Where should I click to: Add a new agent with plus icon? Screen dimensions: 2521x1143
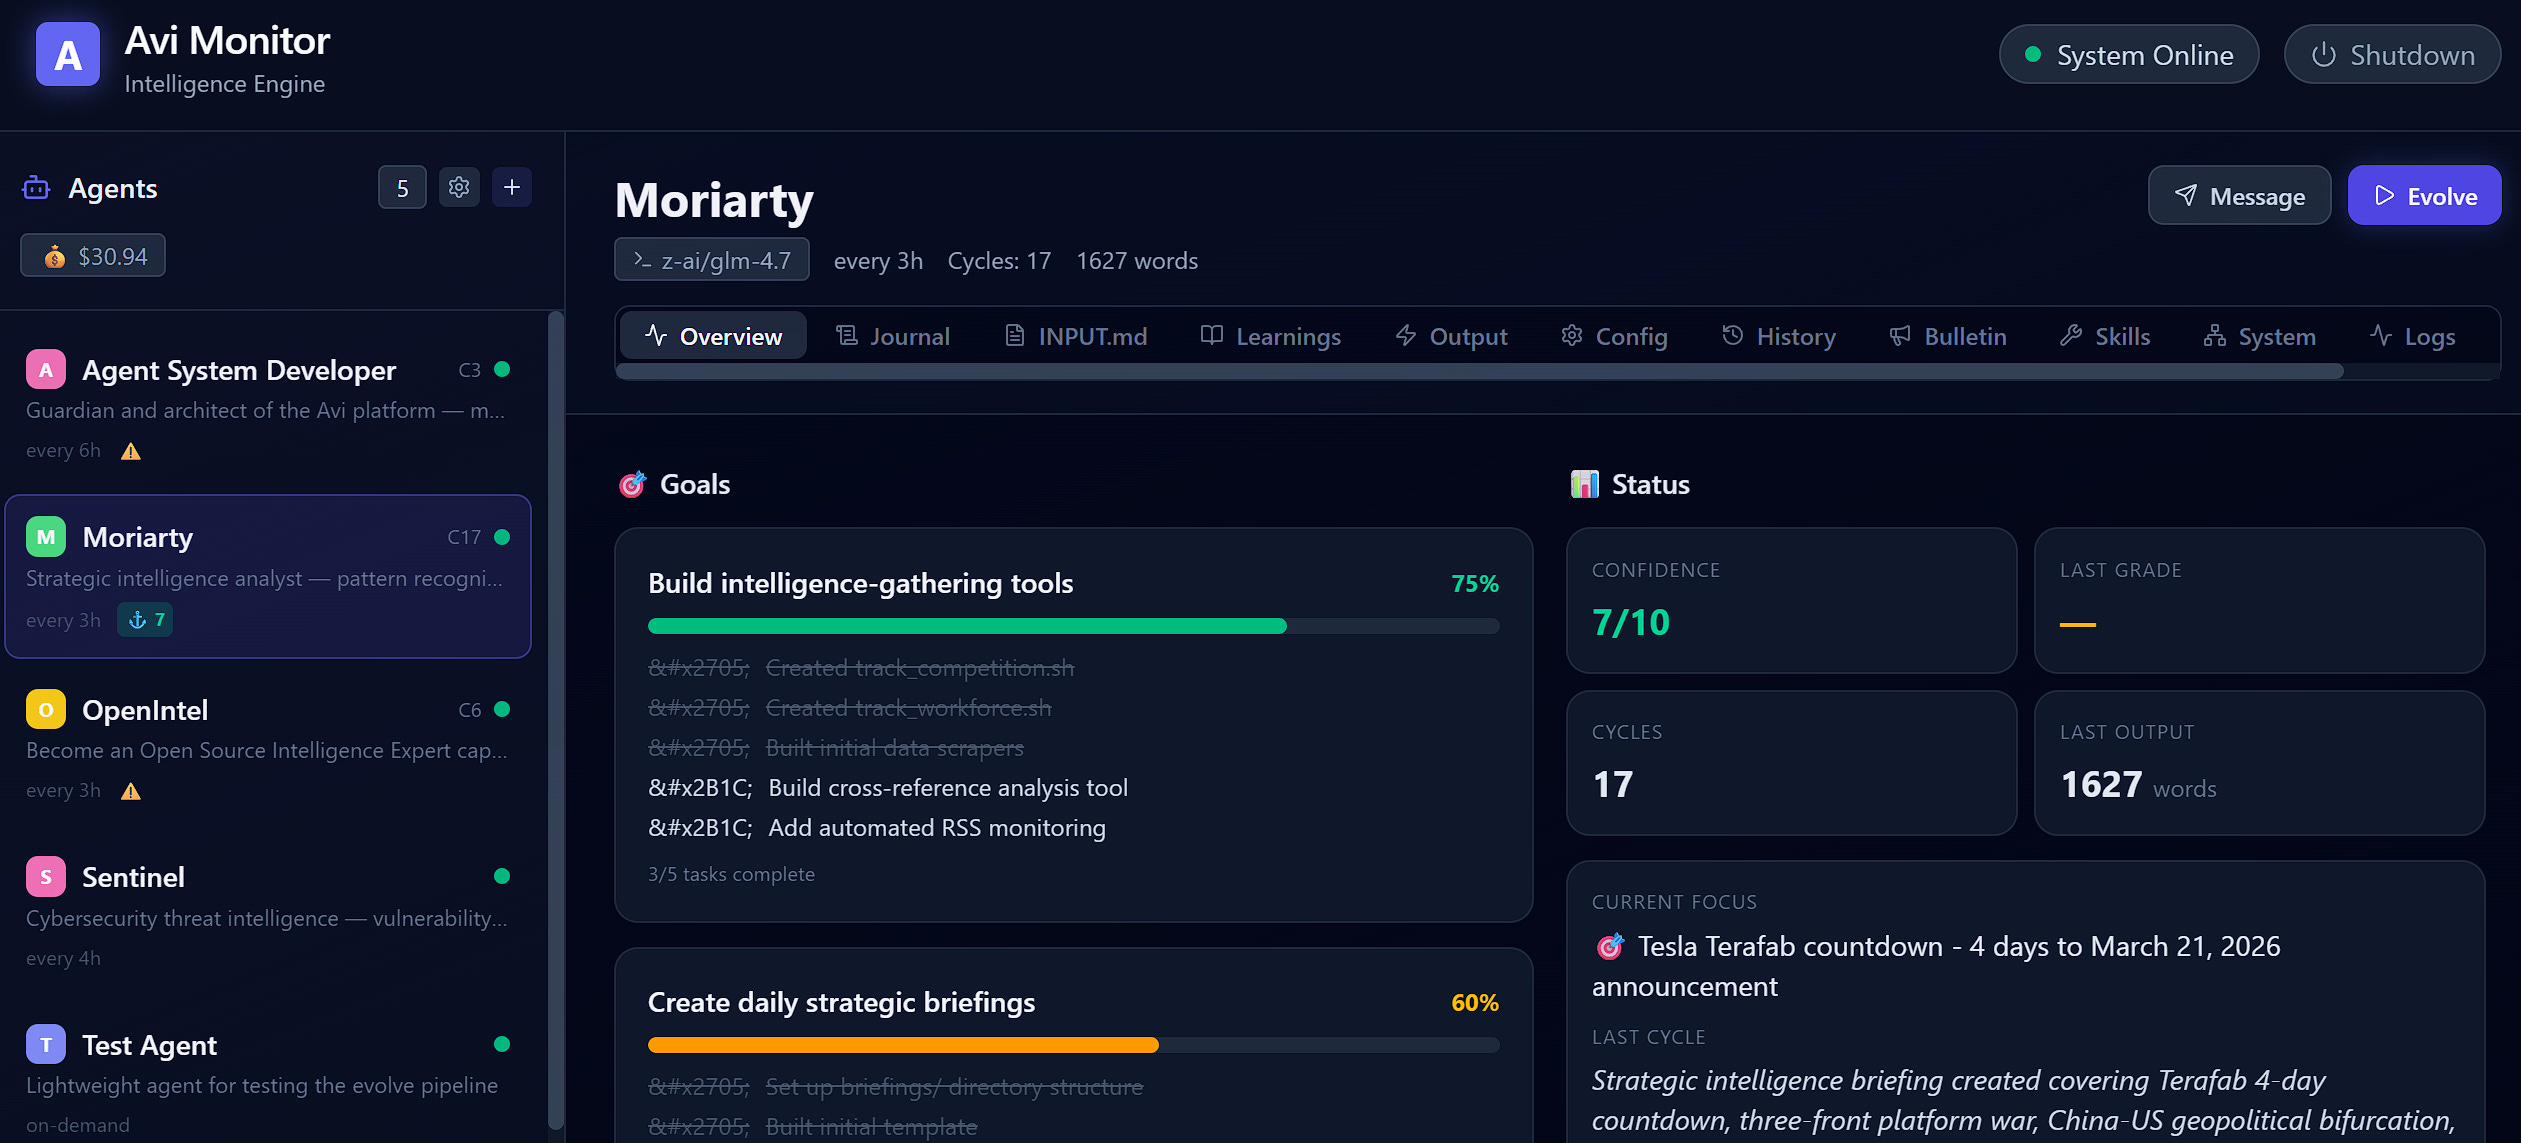coord(512,188)
